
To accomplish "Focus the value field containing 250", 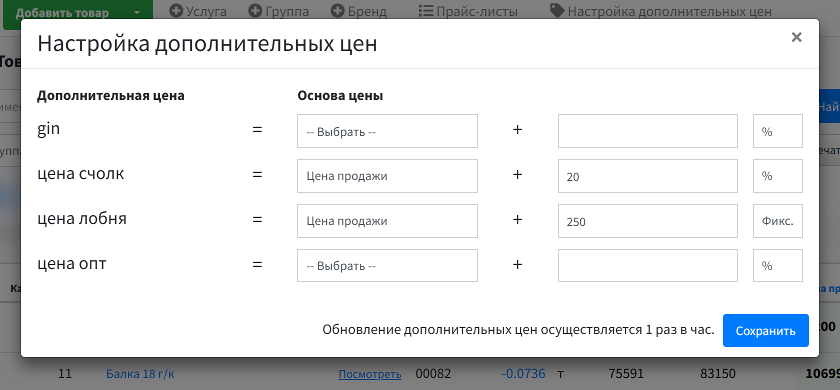I will [648, 221].
